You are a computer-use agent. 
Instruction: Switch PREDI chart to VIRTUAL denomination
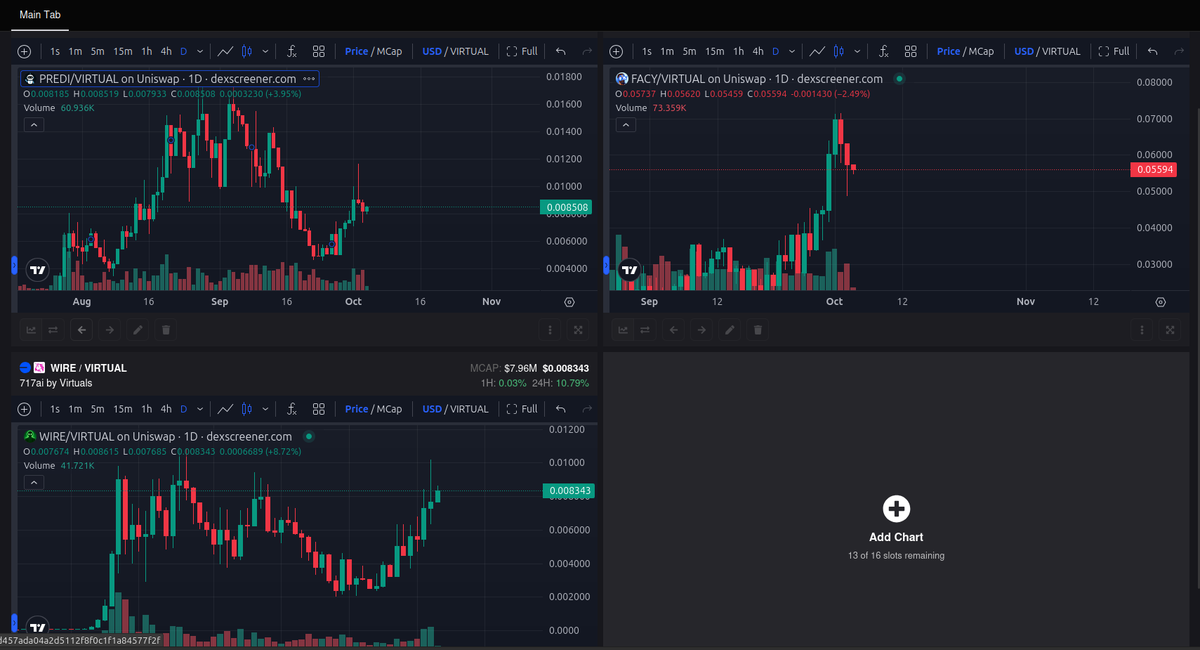[469, 51]
